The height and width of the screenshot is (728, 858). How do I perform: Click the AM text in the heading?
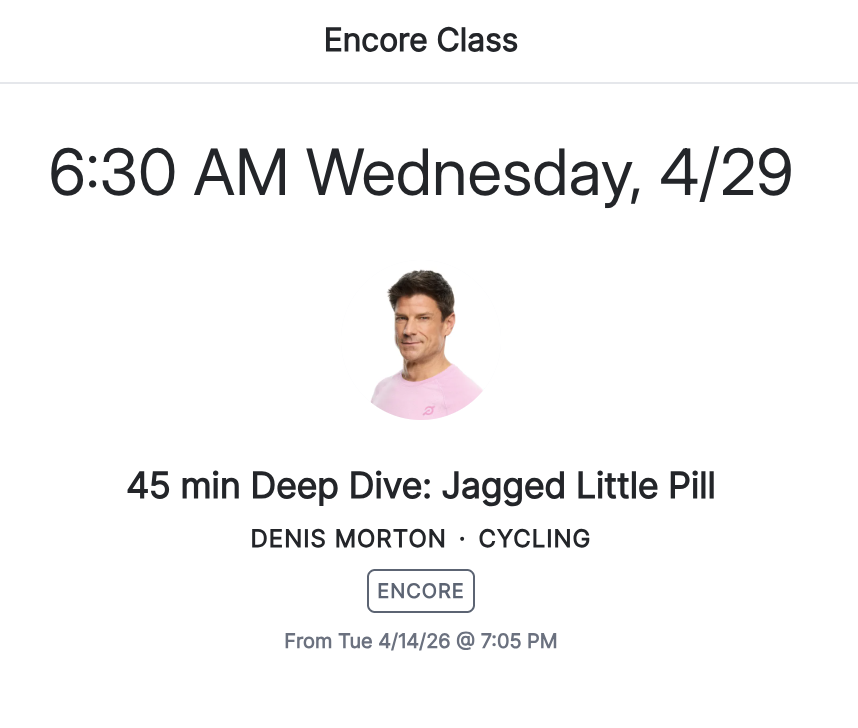242,174
